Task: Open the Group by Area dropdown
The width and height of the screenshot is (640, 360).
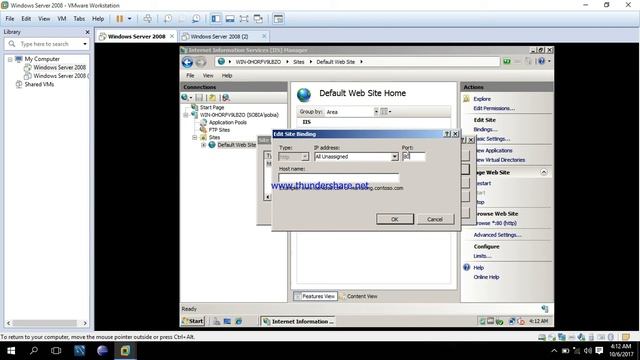Action: tap(376, 111)
